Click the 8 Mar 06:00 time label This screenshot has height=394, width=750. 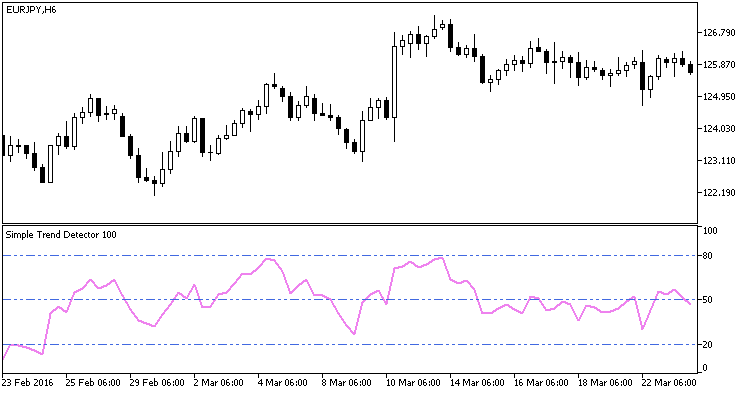pos(347,383)
